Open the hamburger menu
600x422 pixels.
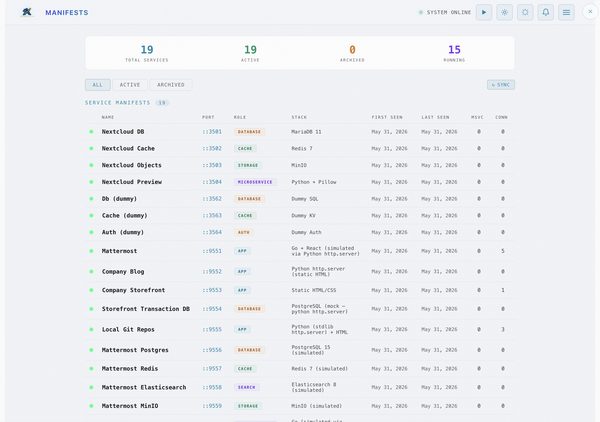[x=566, y=12]
